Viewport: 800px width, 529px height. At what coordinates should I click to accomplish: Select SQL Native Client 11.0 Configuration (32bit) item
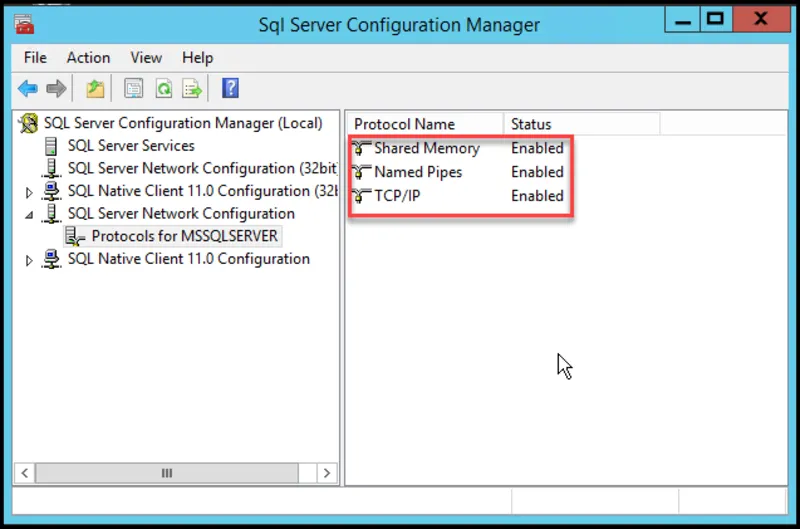pyautogui.click(x=203, y=191)
